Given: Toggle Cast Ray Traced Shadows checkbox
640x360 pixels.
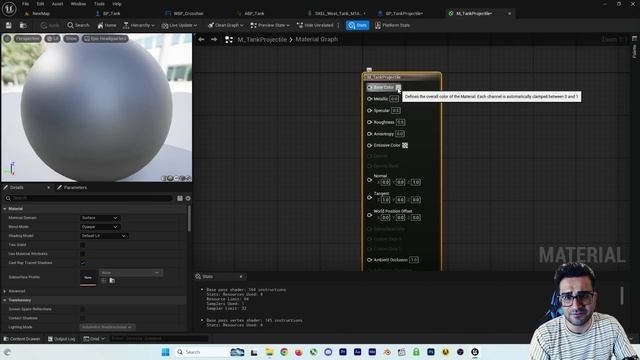Looking at the screenshot, I should [x=83, y=263].
